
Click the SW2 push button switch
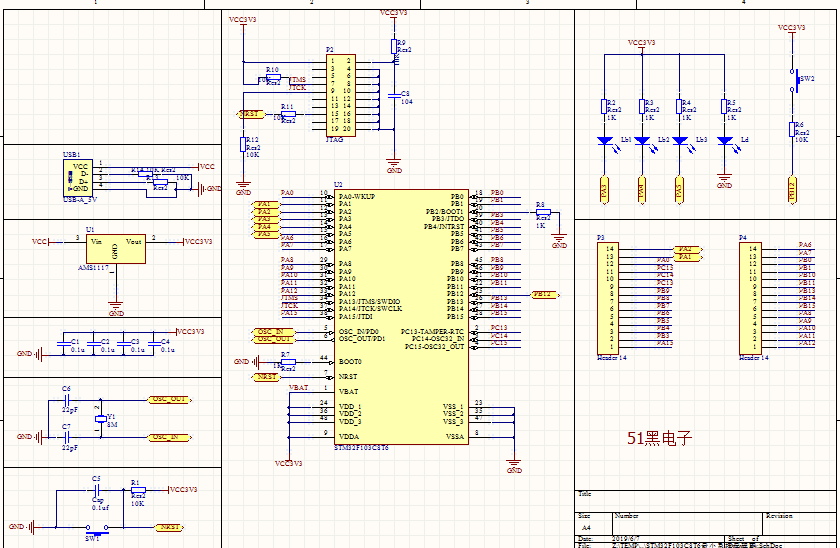pyautogui.click(x=794, y=80)
